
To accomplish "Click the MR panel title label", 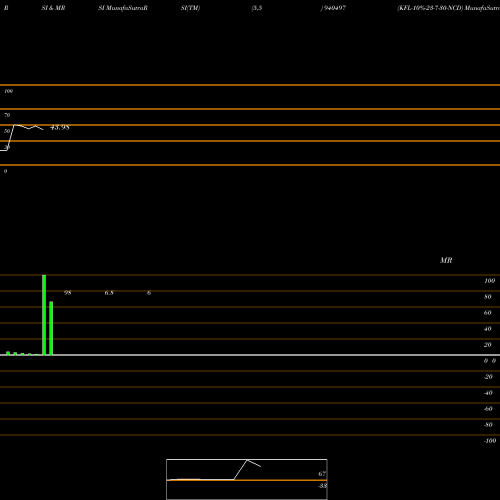I will [446, 260].
